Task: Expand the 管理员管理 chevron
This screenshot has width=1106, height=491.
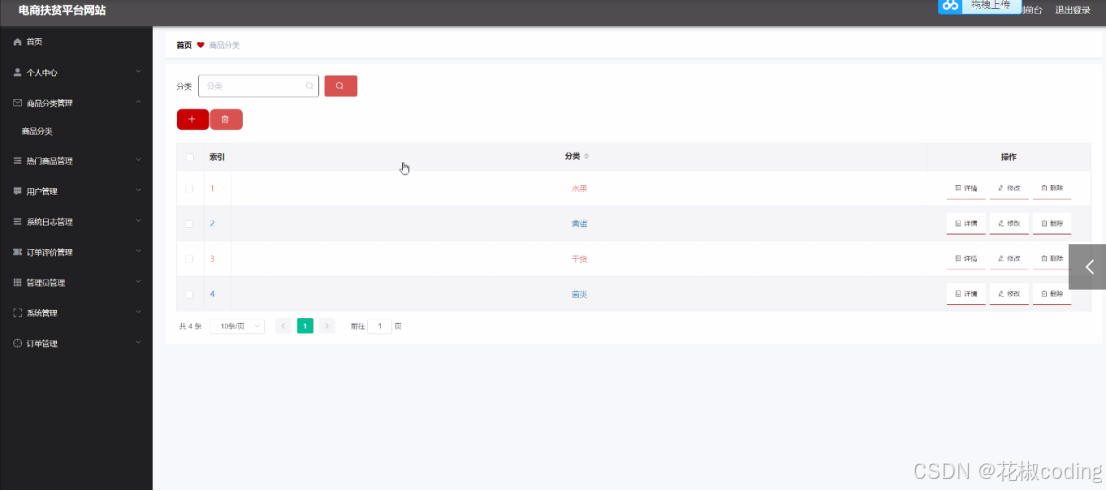Action: (138, 282)
